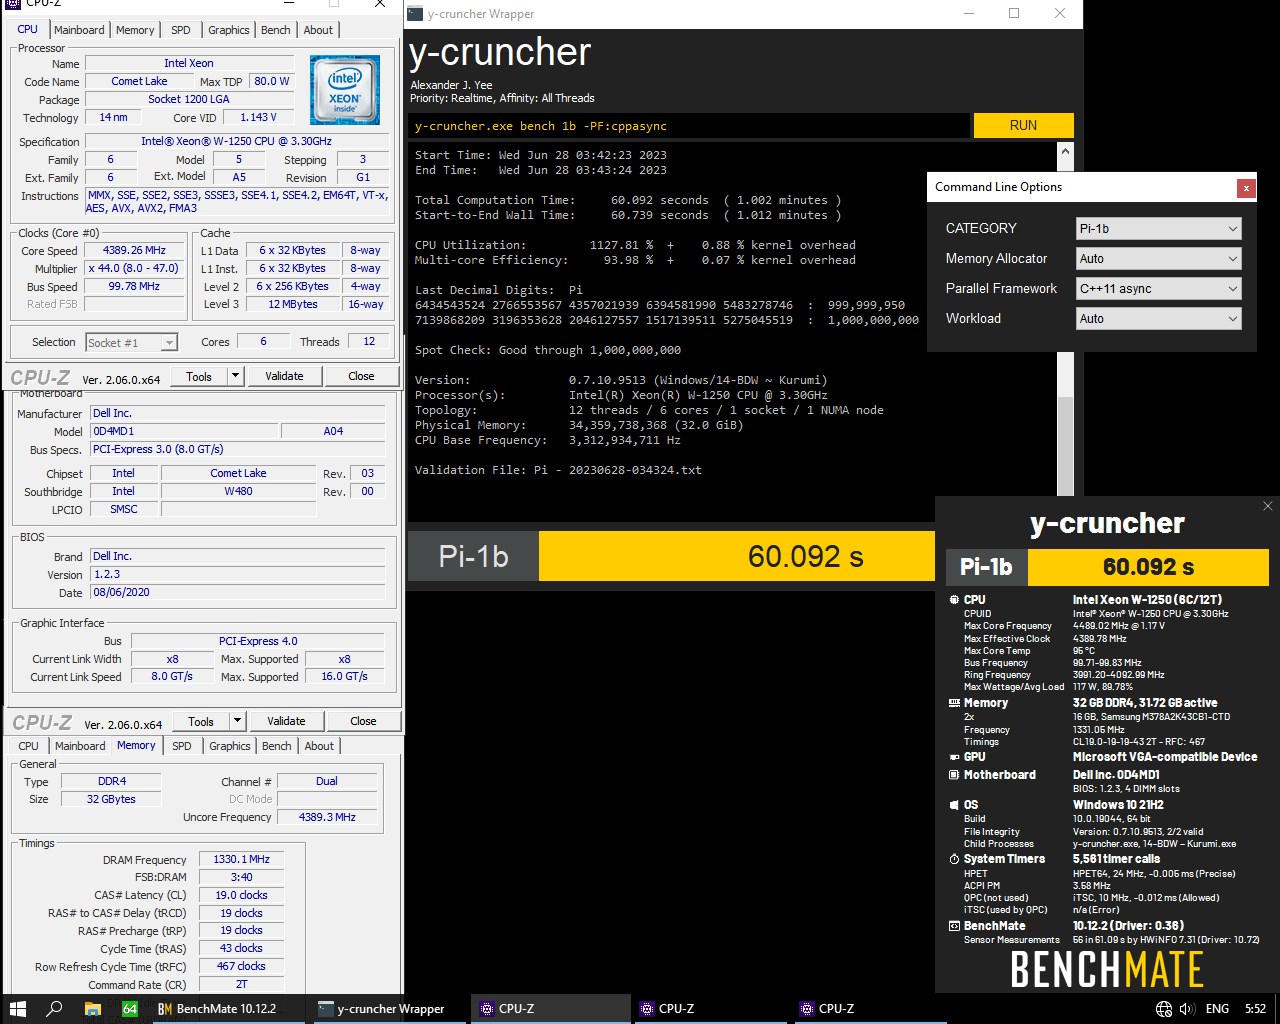
Task: Click the up arrow of y-cruncher output scrollbar
Action: [x=1065, y=152]
